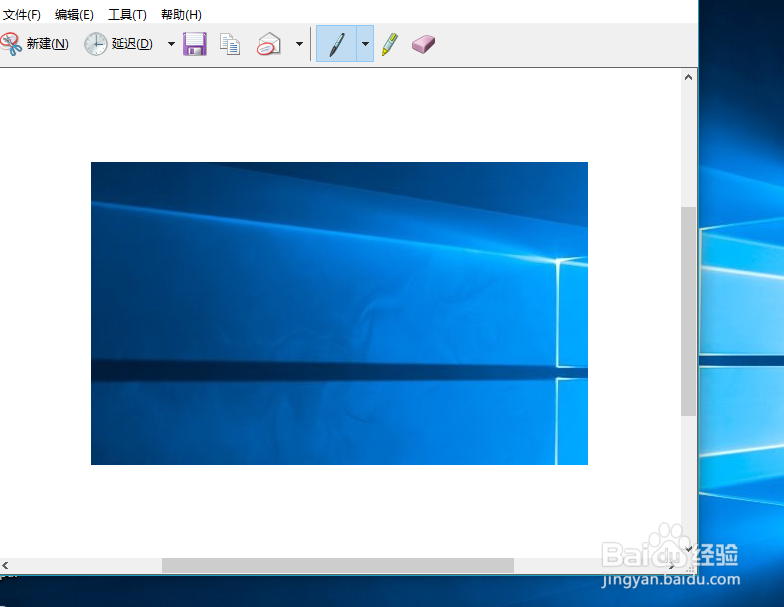Viewport: 784px width, 607px height.
Task: Click the 延迟(D) button label
Action: (132, 44)
